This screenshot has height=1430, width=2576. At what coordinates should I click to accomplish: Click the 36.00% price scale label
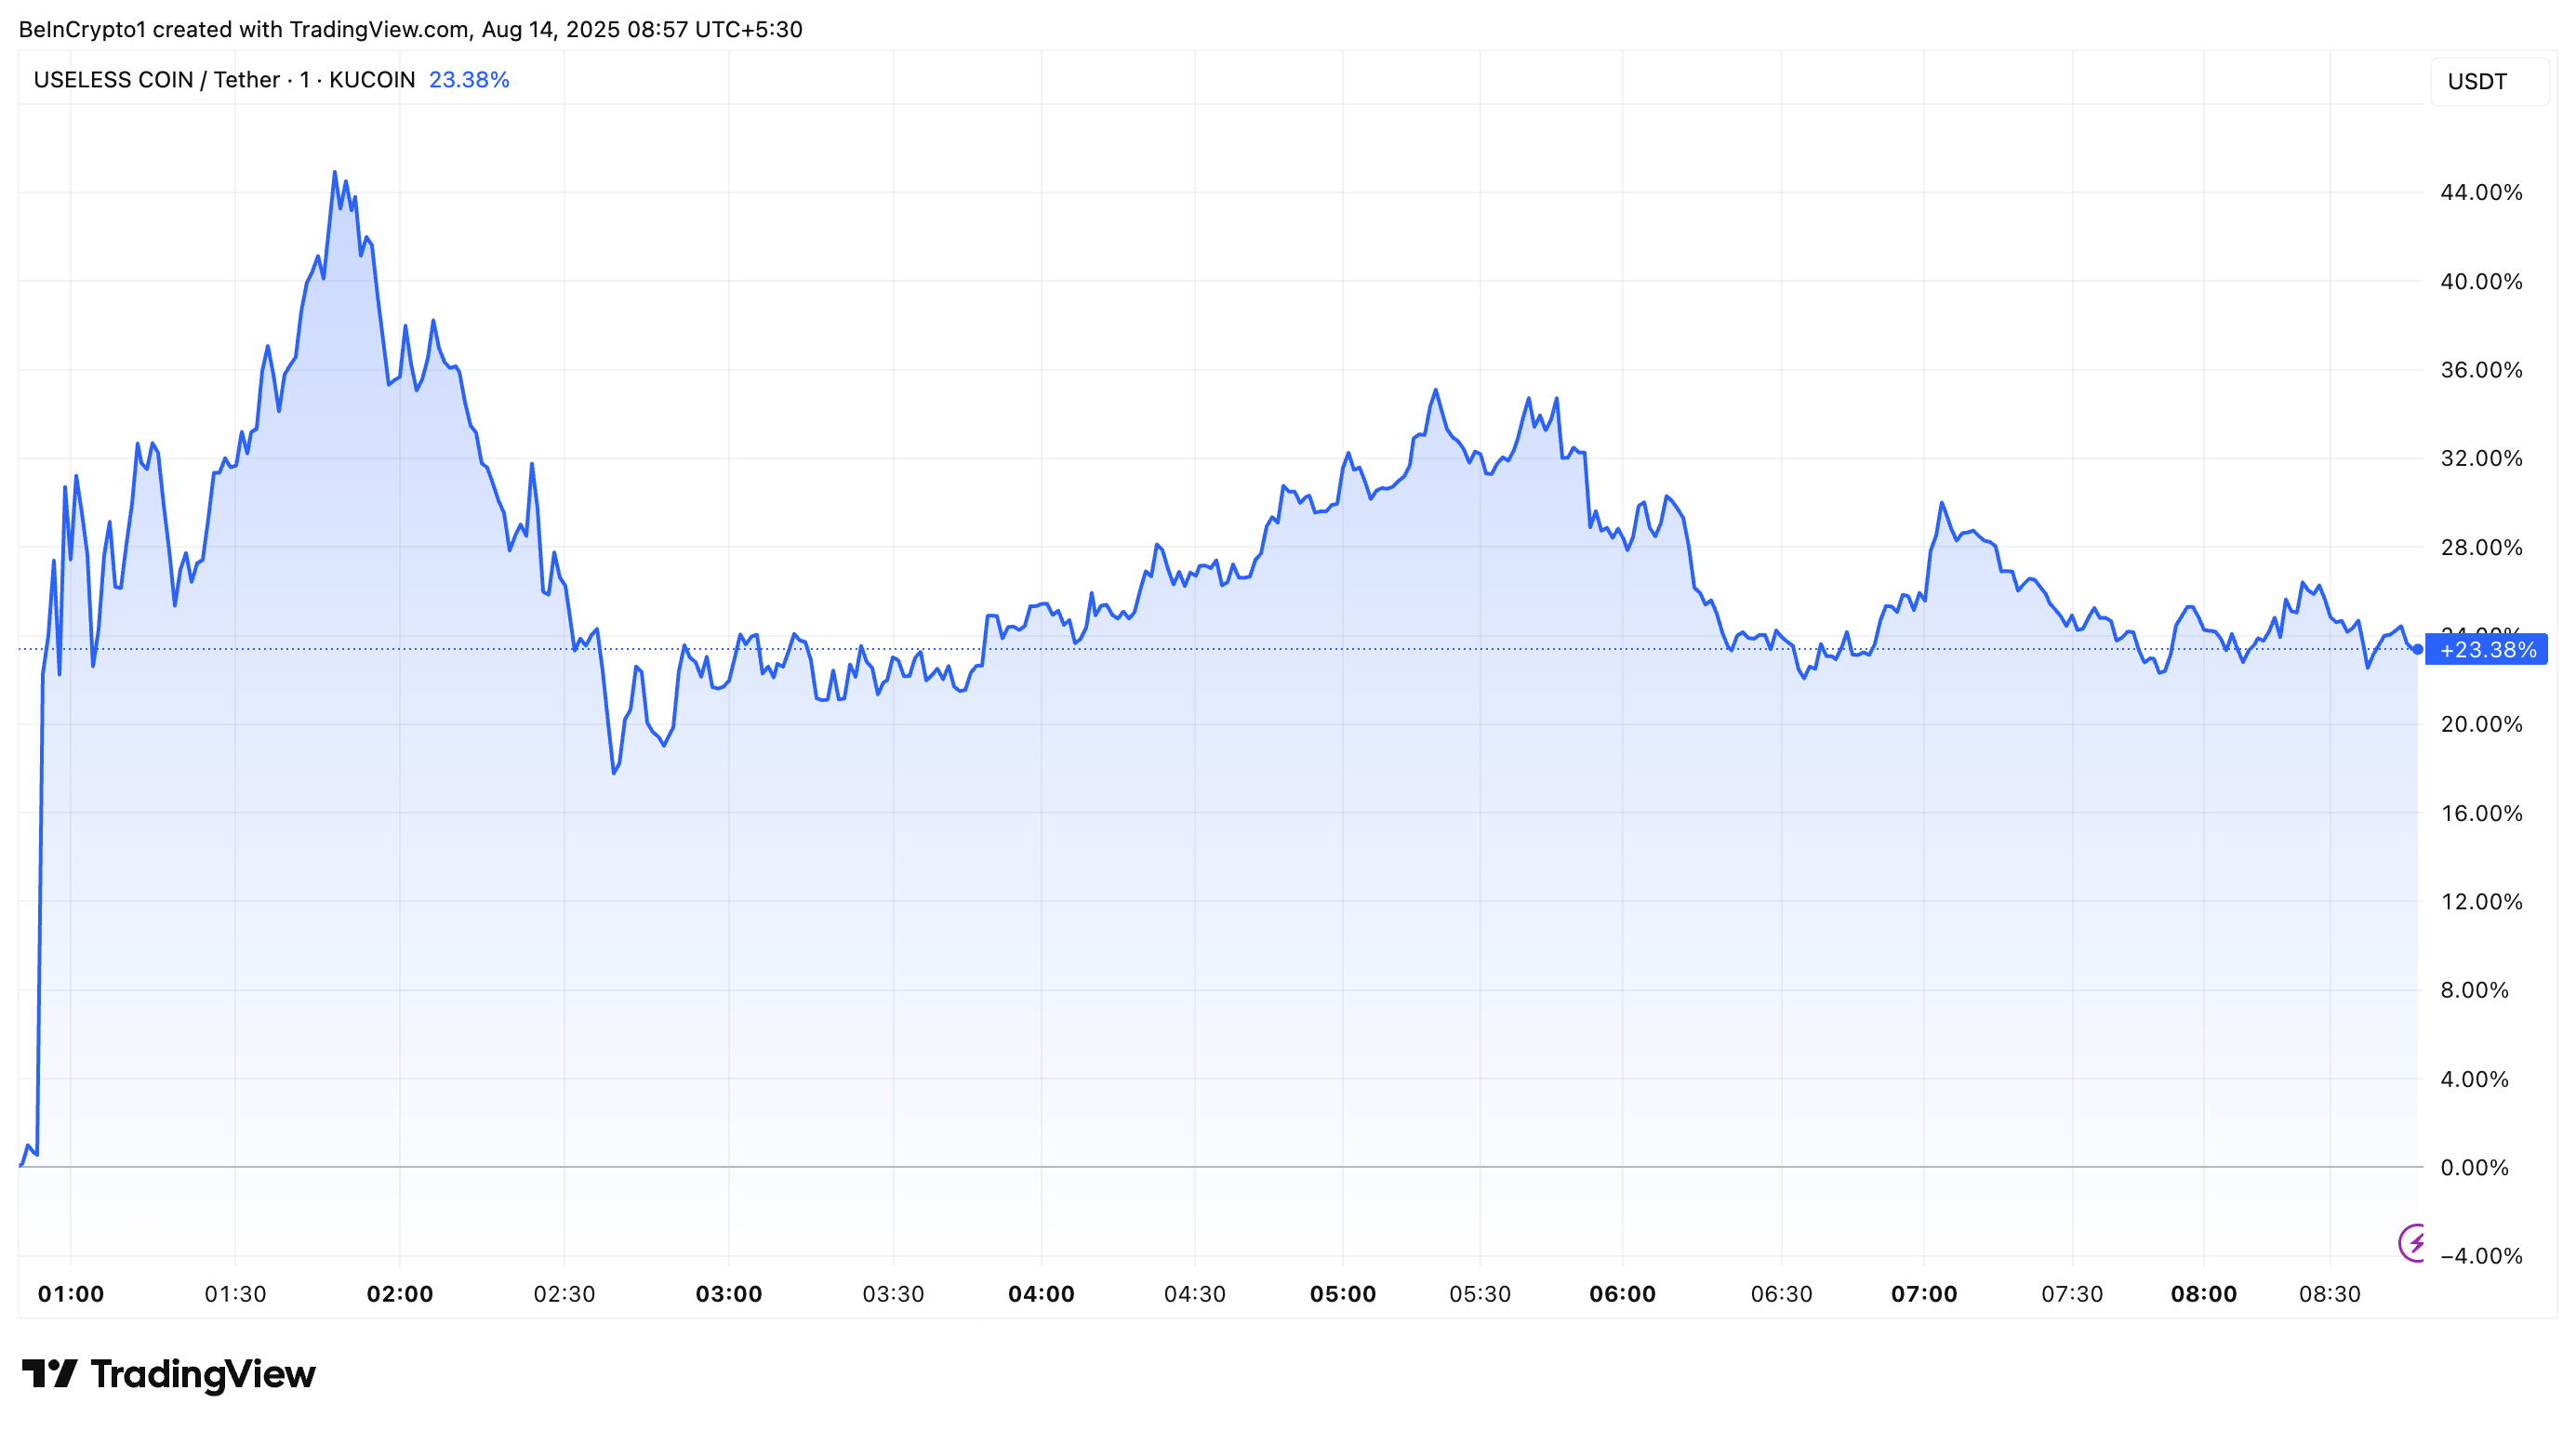click(2481, 370)
